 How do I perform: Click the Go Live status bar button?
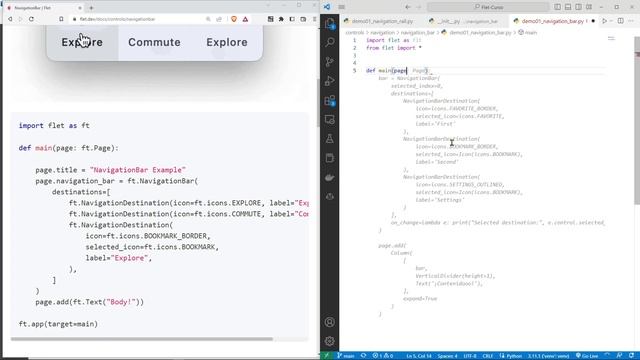pos(587,356)
